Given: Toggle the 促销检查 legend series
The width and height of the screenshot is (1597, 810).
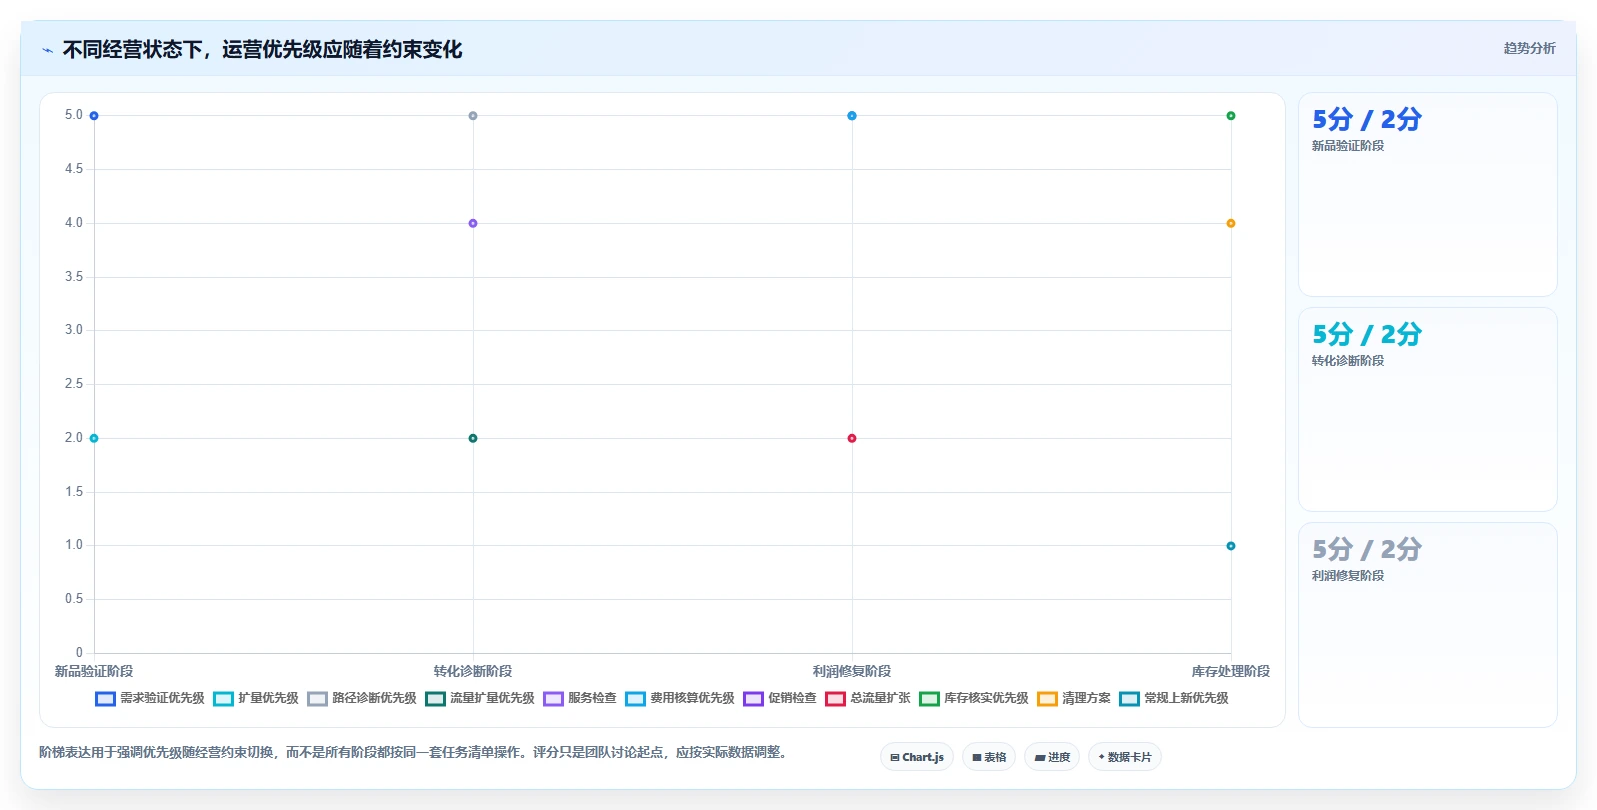Looking at the screenshot, I should pyautogui.click(x=780, y=698).
